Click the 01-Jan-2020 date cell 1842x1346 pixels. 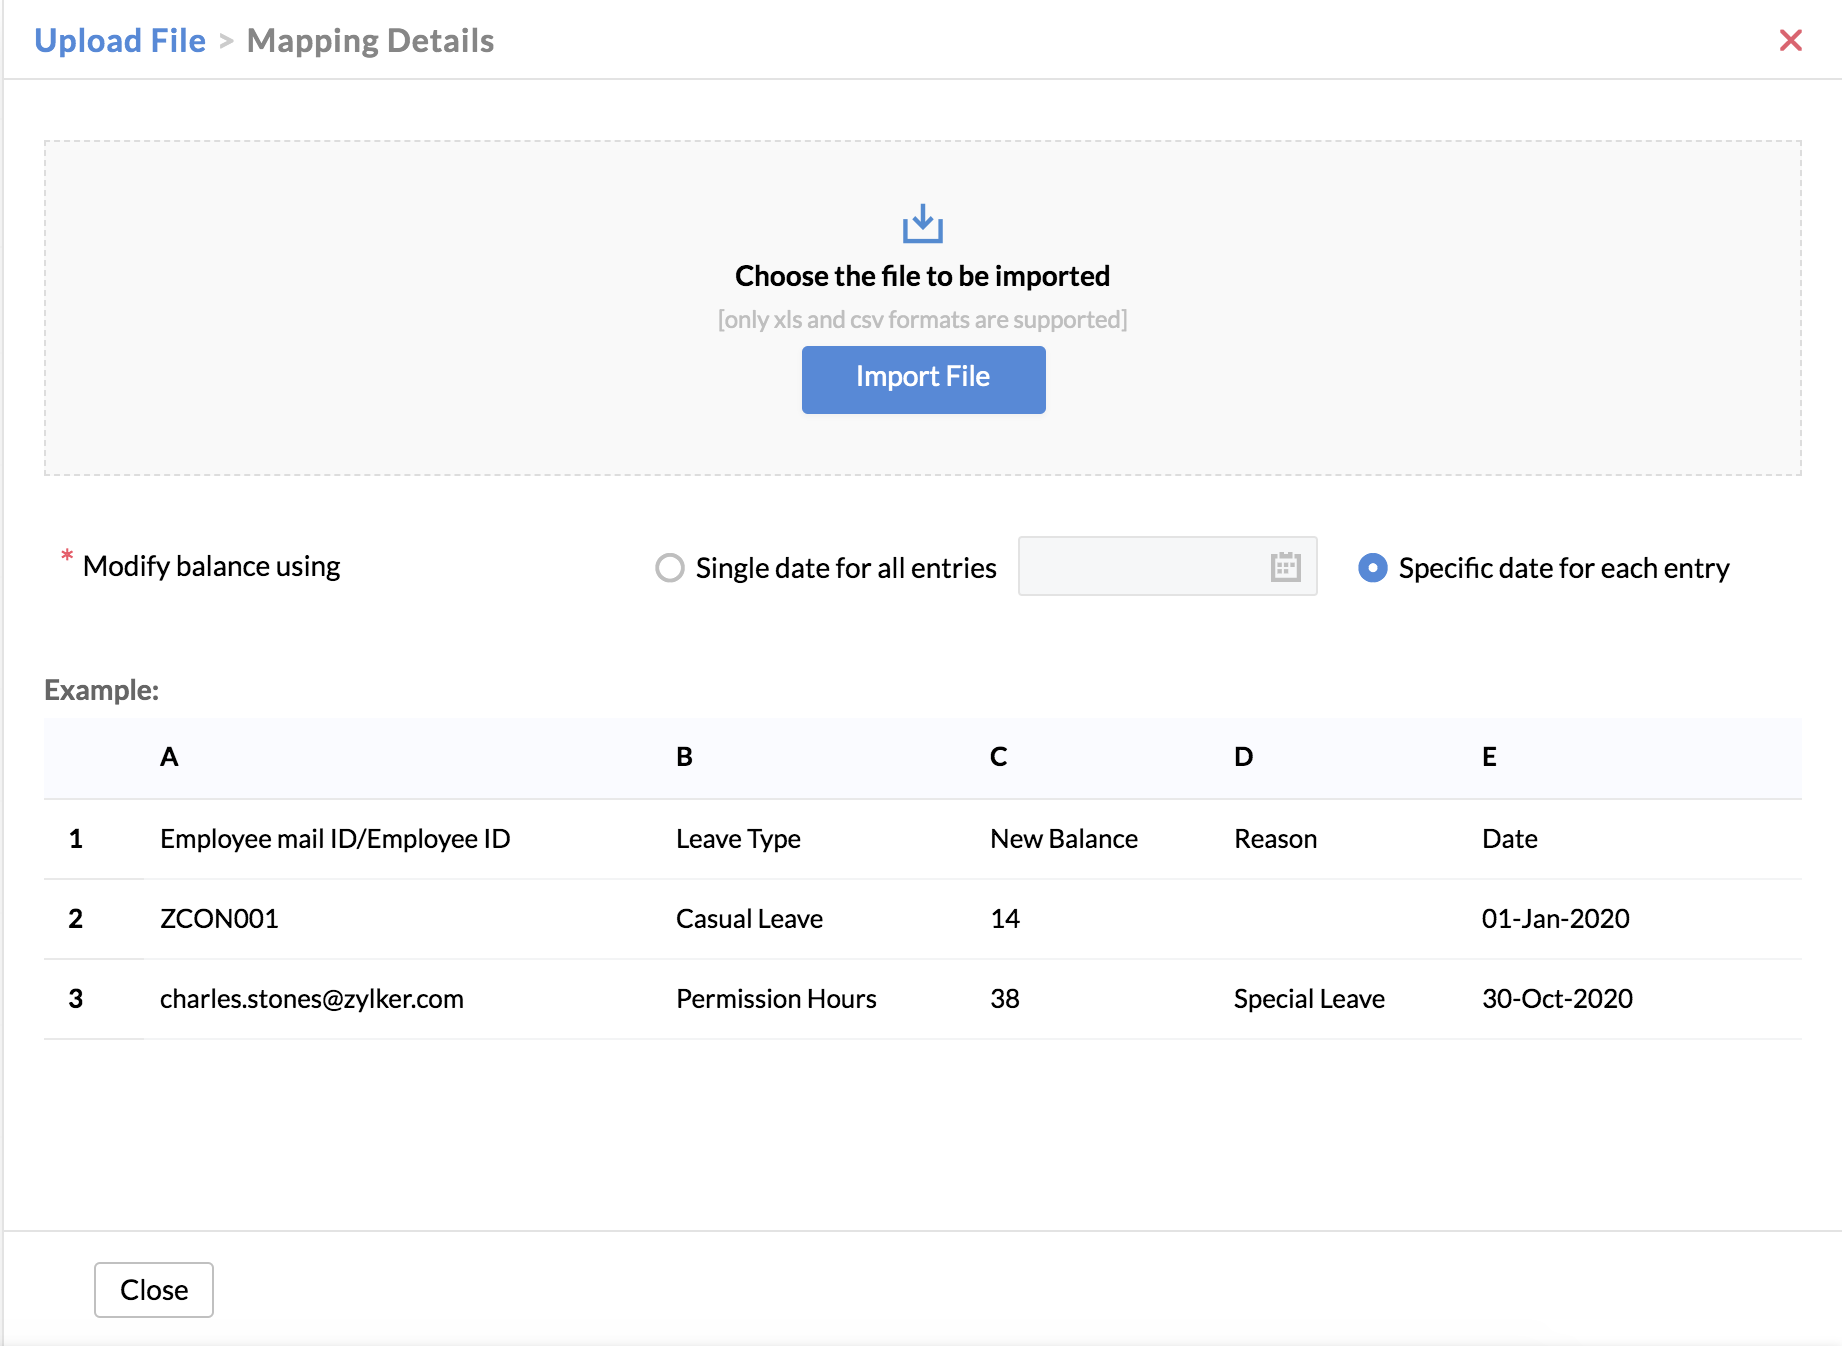1555,919
